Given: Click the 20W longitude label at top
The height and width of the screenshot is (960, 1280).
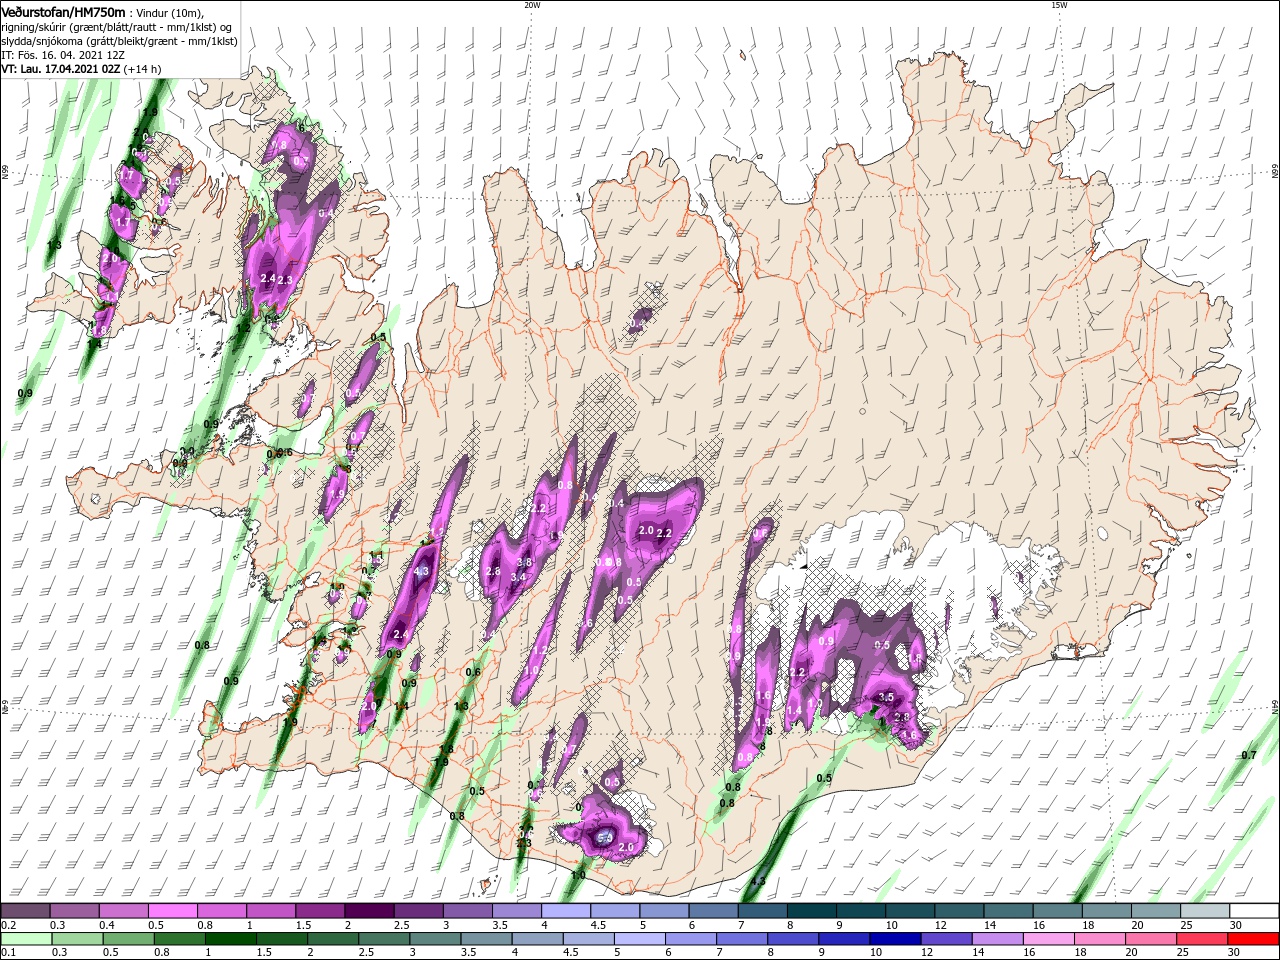Looking at the screenshot, I should [532, 5].
